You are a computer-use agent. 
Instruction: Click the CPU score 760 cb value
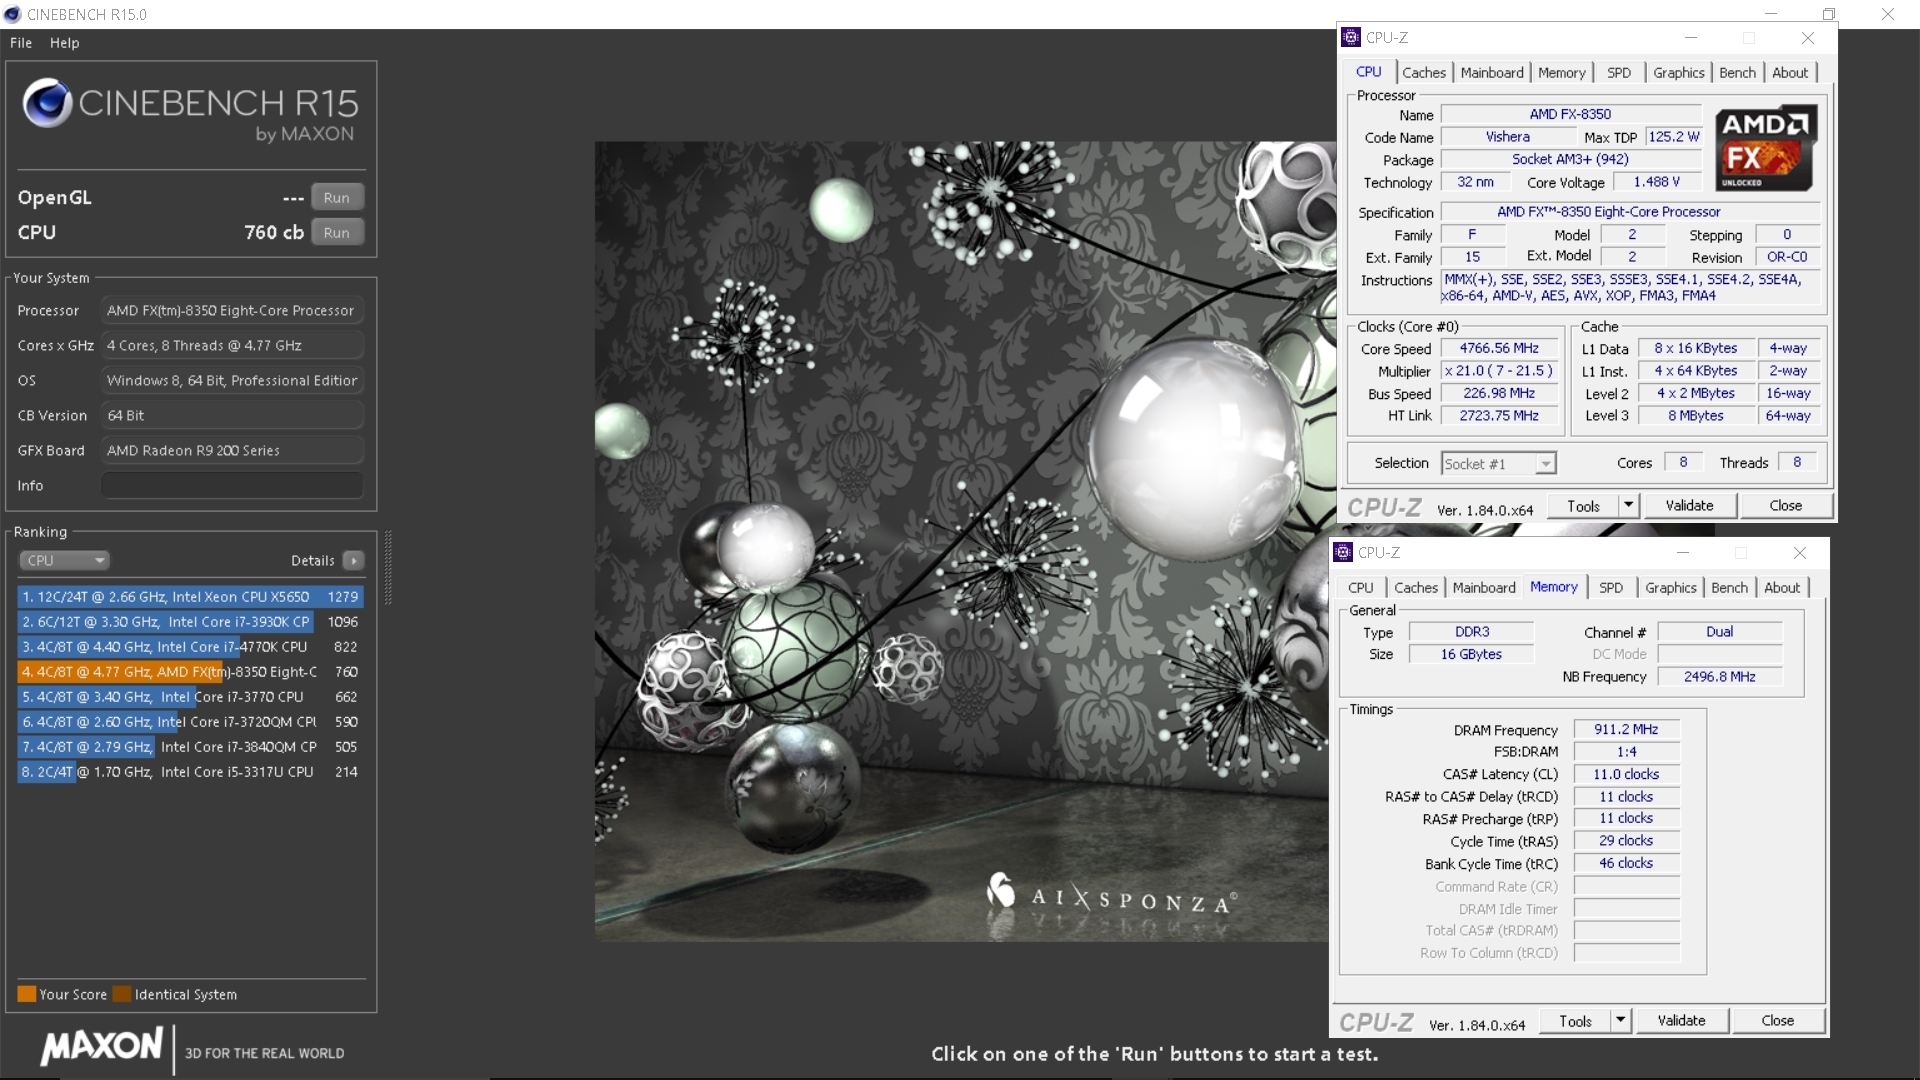(274, 232)
